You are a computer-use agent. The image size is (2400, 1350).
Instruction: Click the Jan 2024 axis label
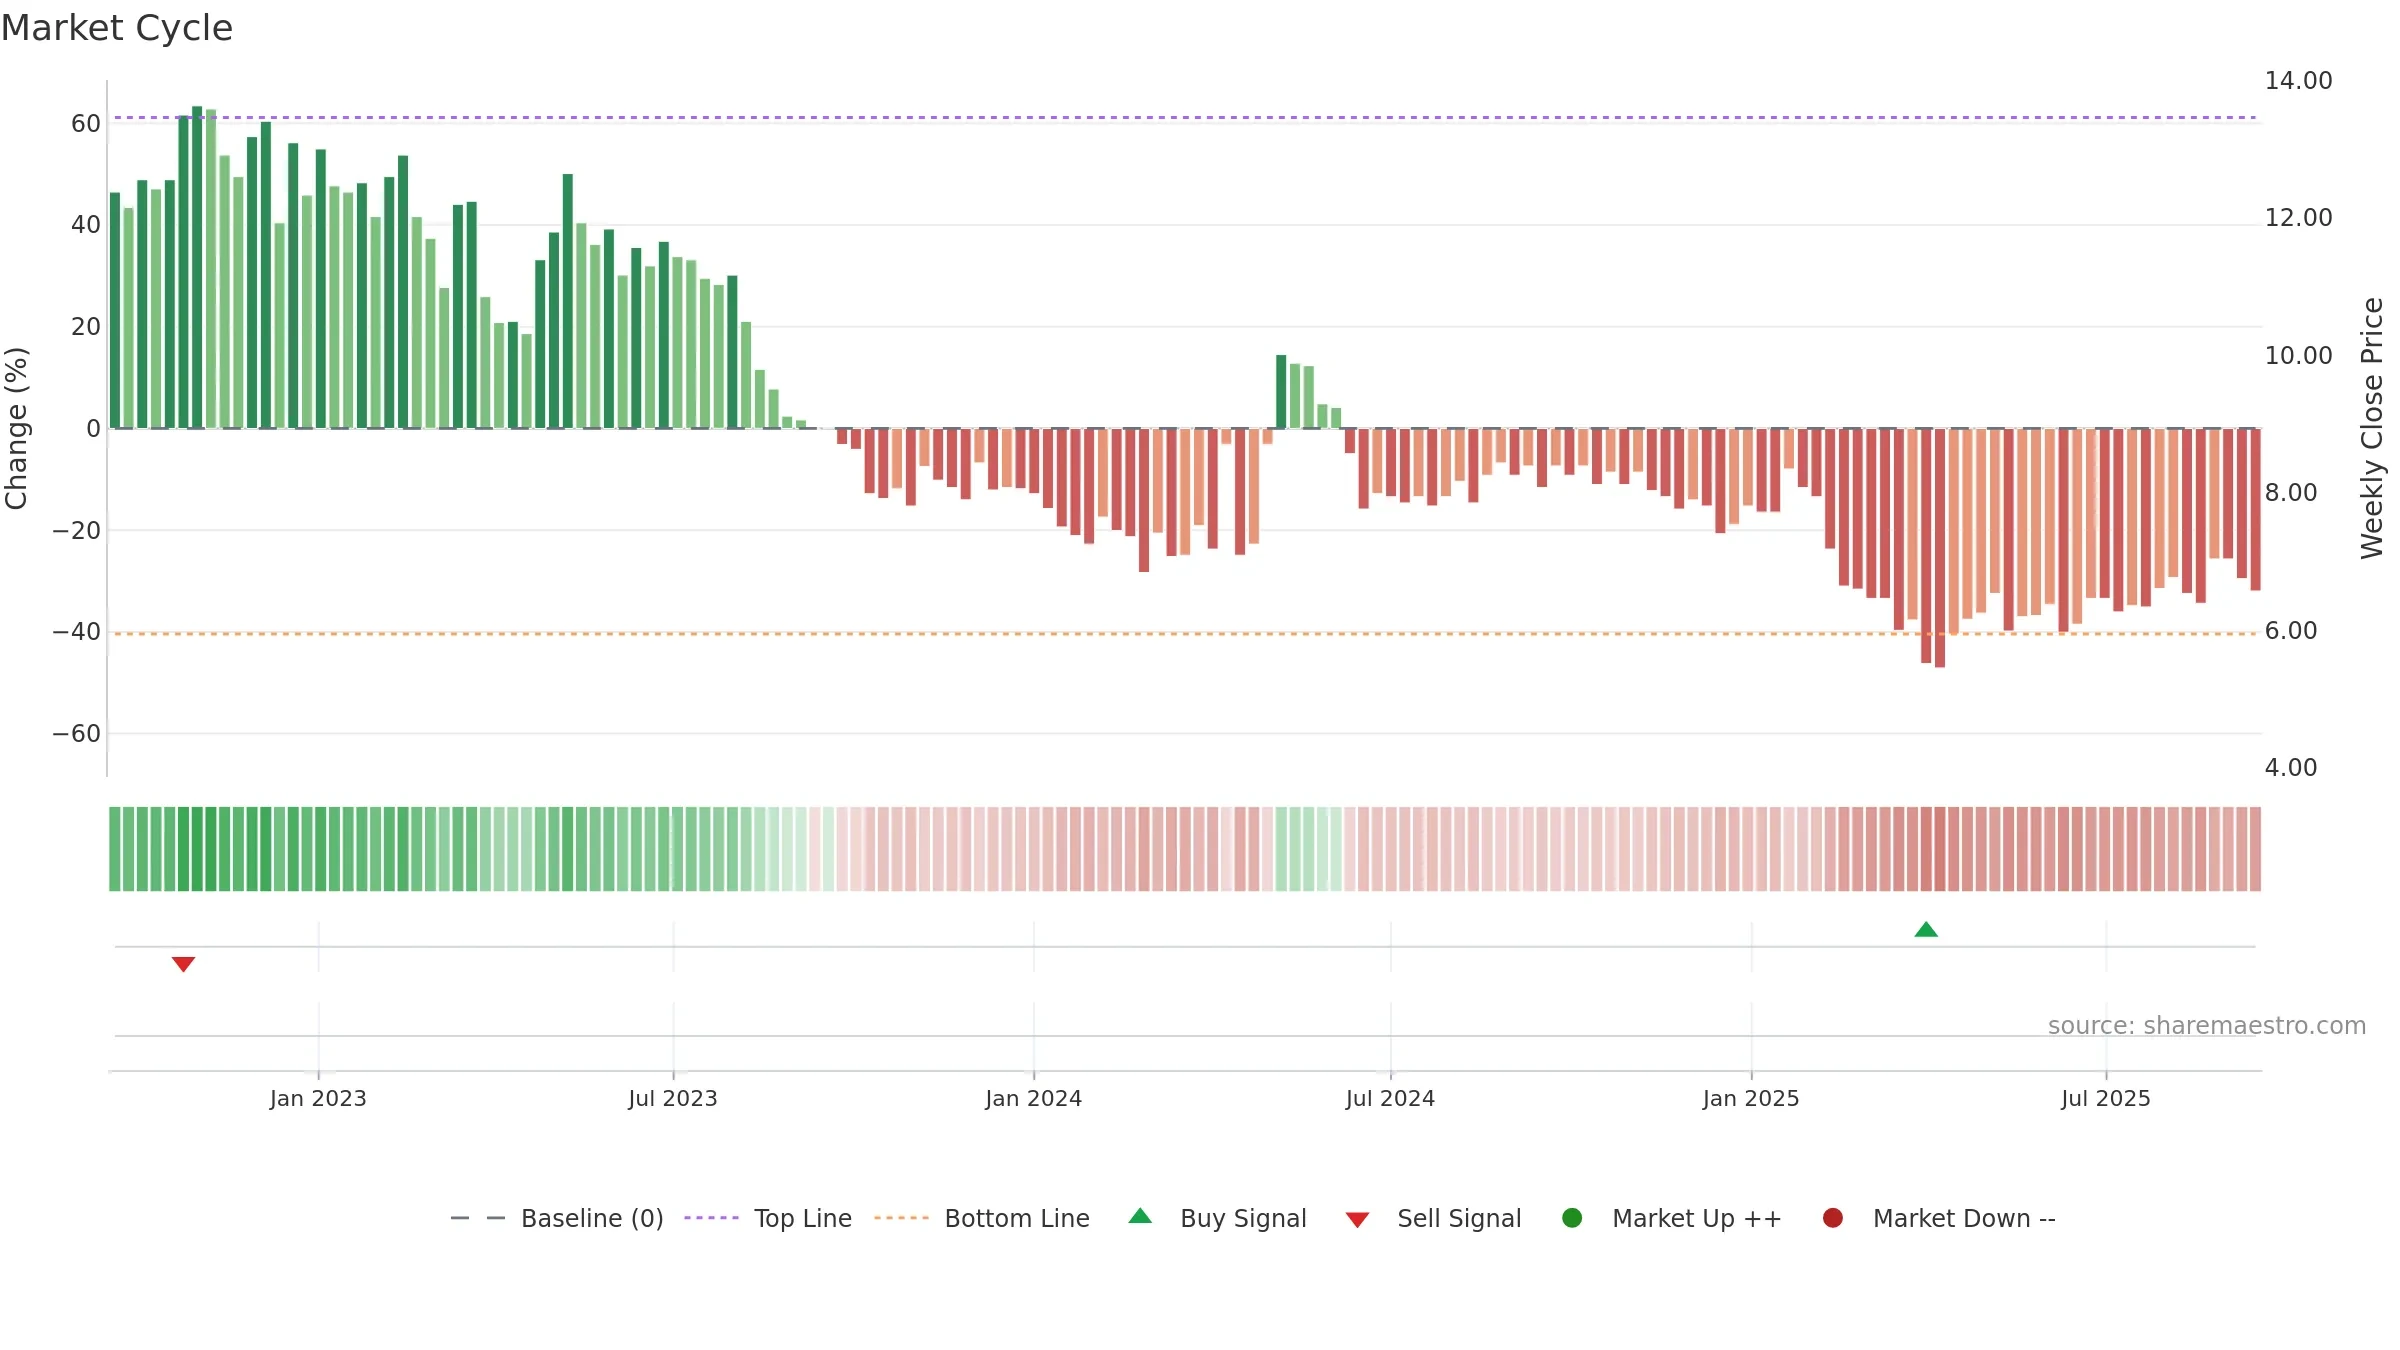pos(1033,1099)
